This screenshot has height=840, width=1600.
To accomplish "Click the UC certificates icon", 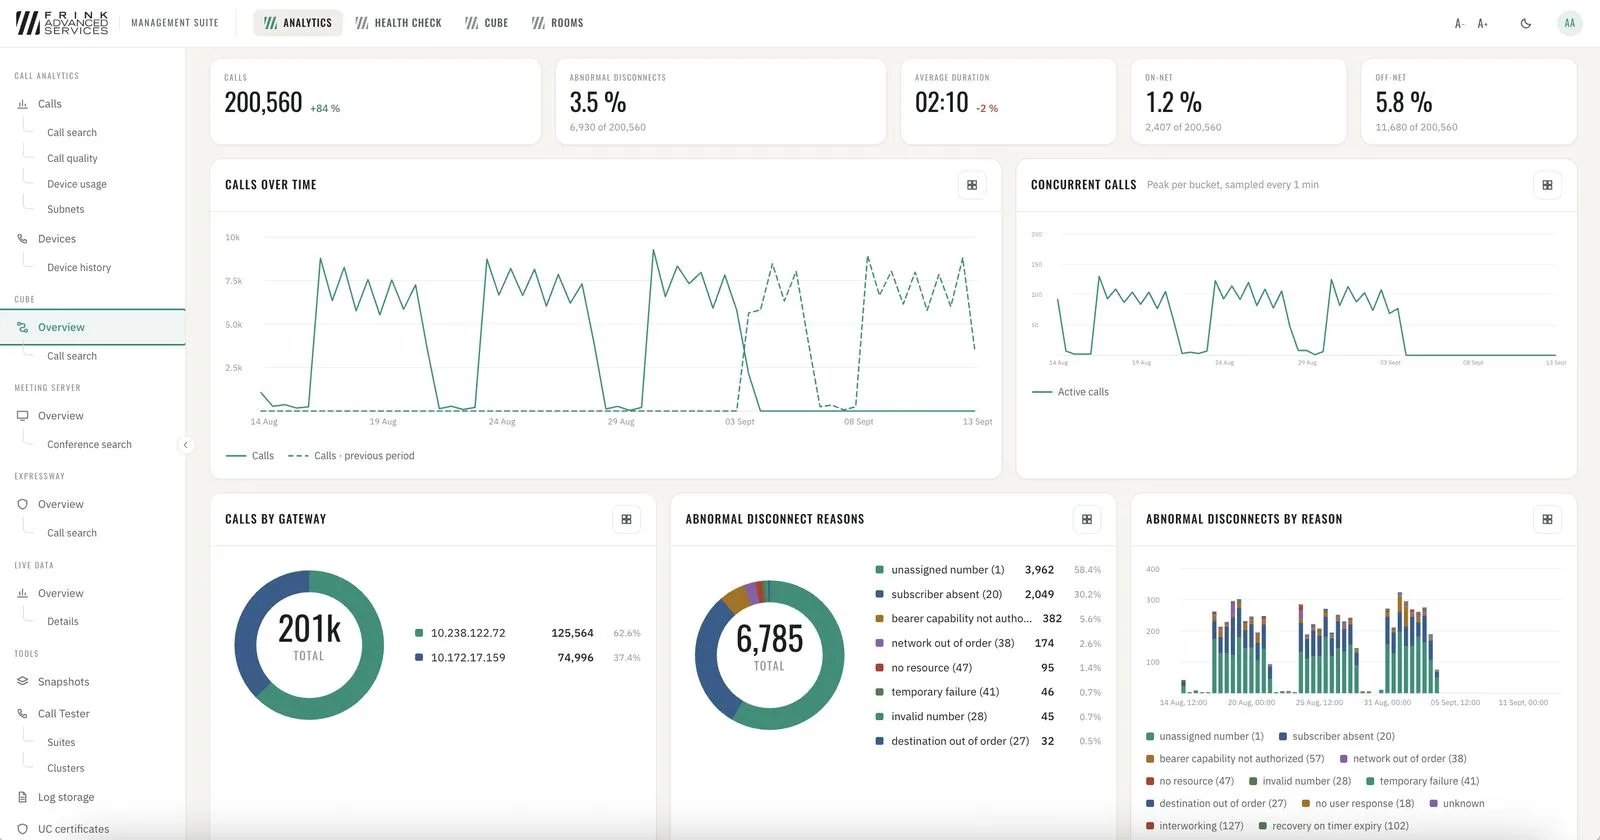I will (22, 829).
